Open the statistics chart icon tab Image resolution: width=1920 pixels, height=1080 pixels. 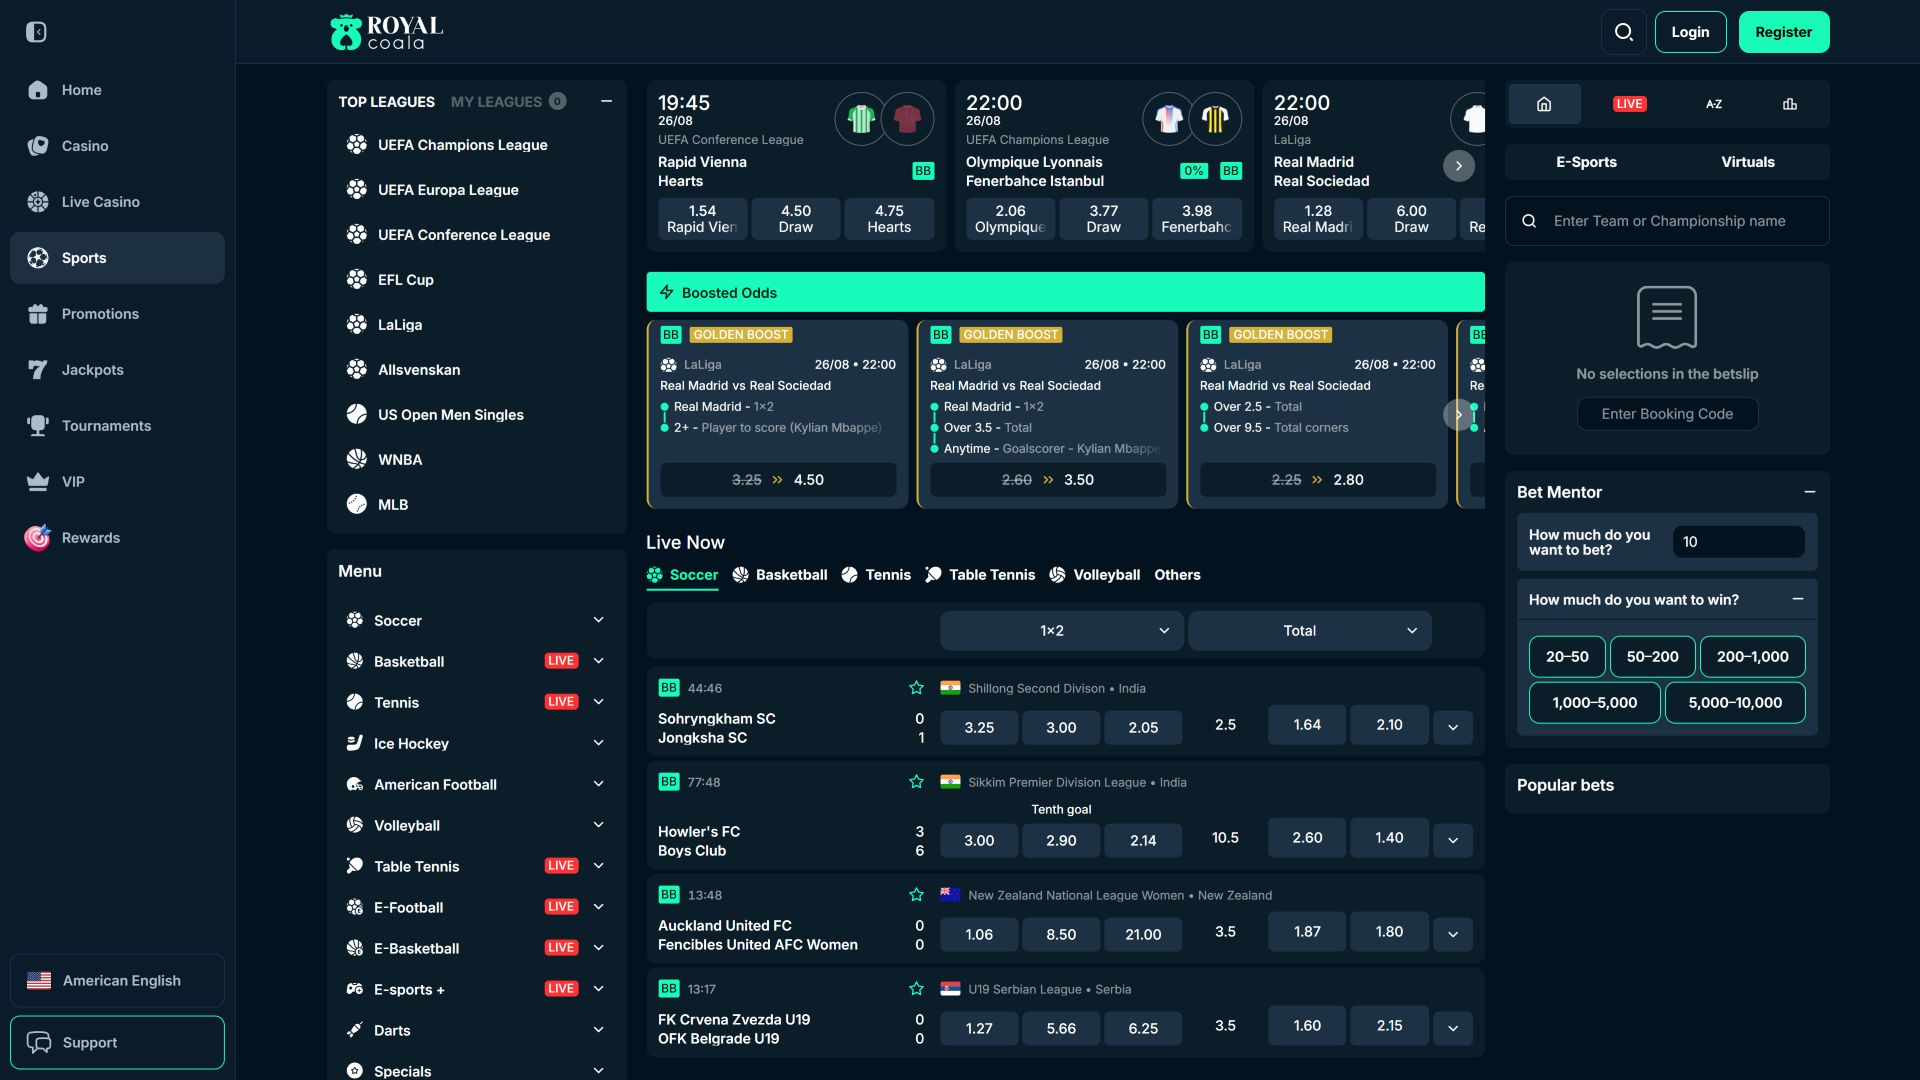(1790, 104)
